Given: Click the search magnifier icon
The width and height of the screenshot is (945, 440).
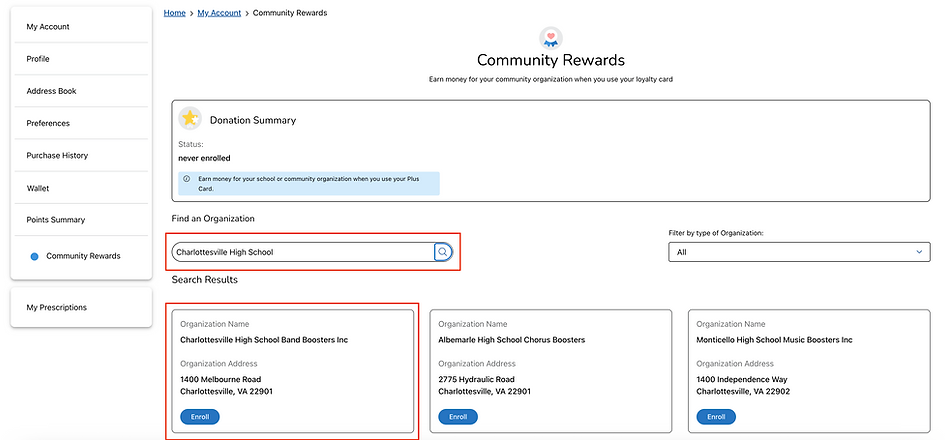Looking at the screenshot, I should tap(443, 252).
